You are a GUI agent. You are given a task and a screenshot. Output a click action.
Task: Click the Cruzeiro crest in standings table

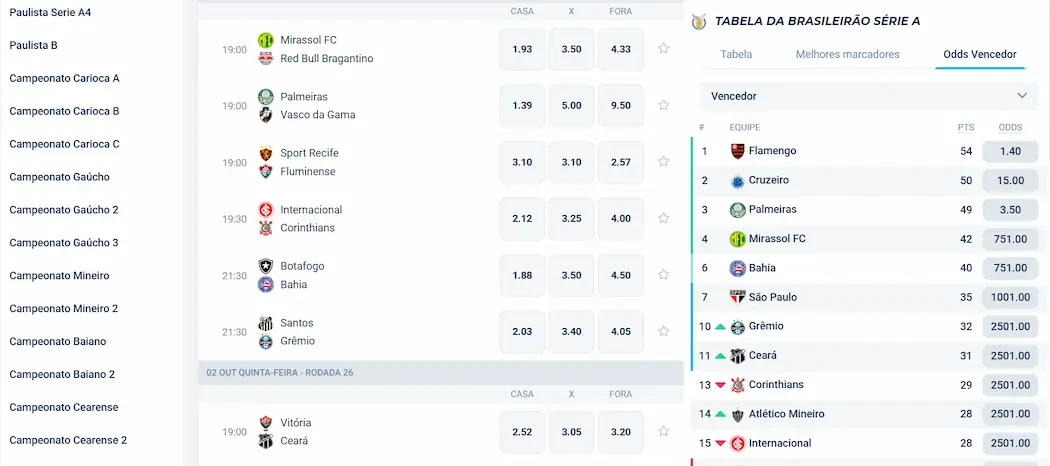(738, 181)
